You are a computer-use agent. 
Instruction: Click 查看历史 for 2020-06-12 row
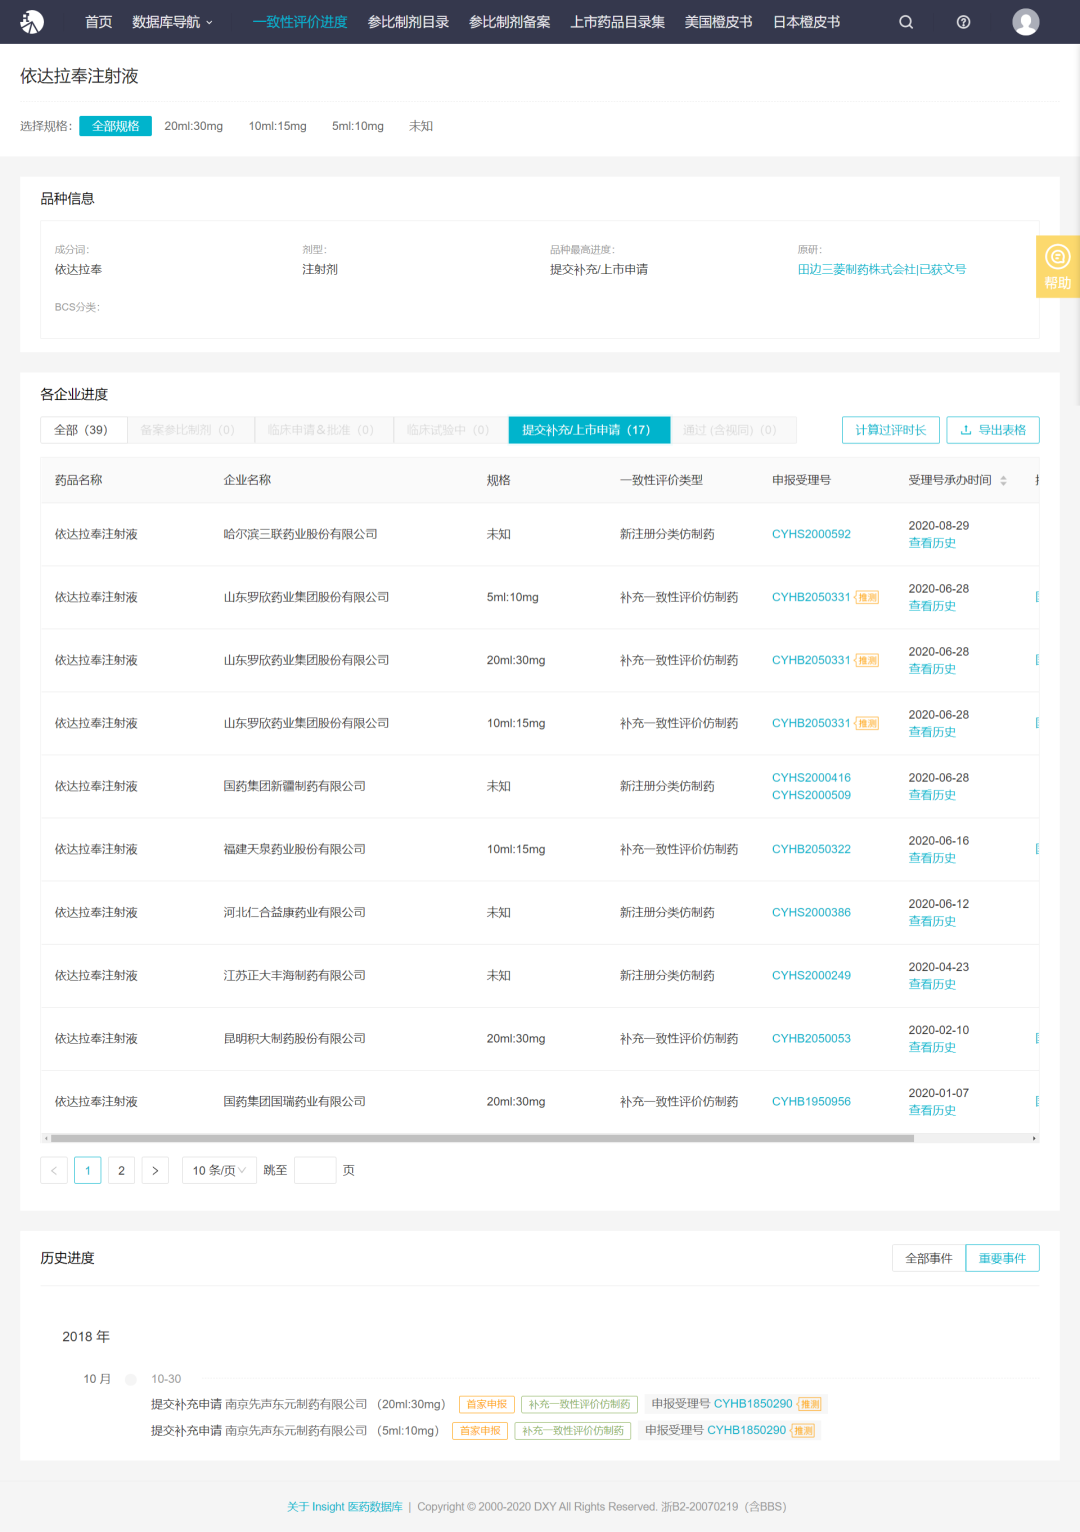pos(932,921)
